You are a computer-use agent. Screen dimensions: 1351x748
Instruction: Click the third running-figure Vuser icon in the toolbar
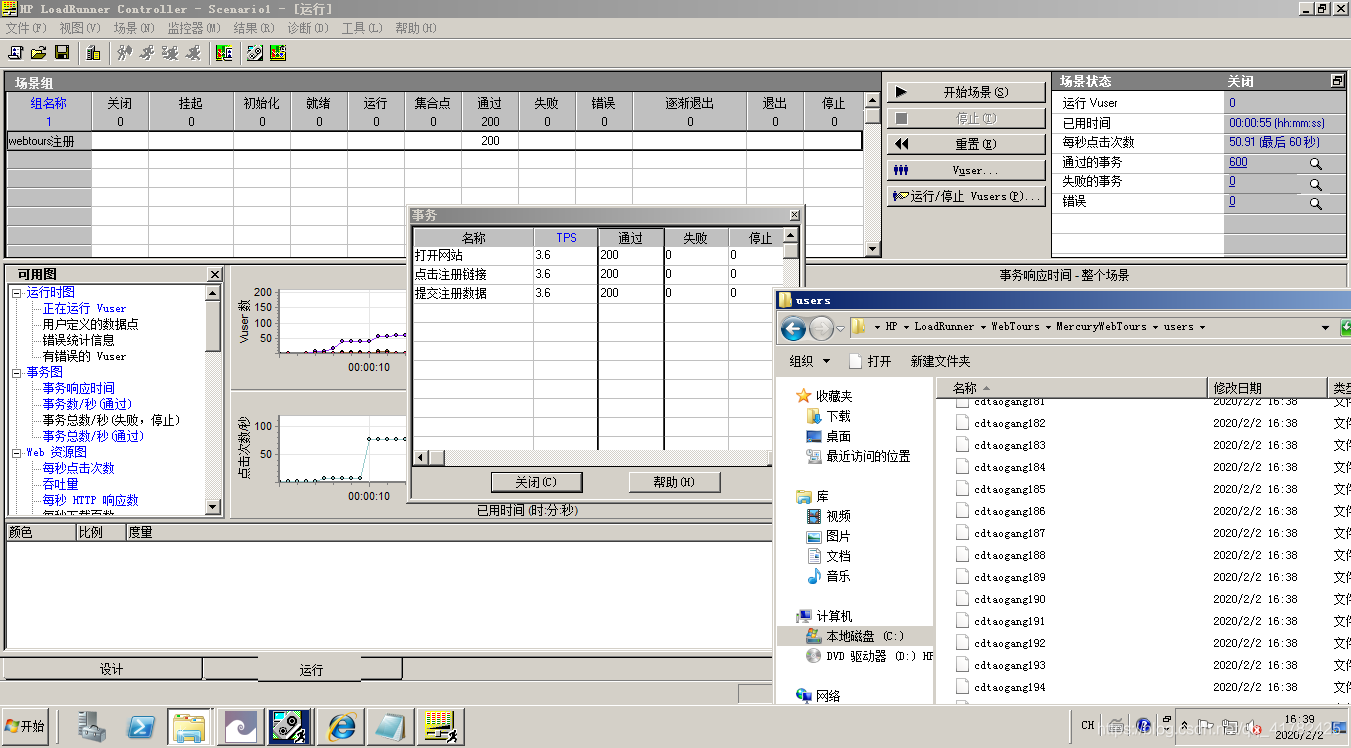point(170,53)
